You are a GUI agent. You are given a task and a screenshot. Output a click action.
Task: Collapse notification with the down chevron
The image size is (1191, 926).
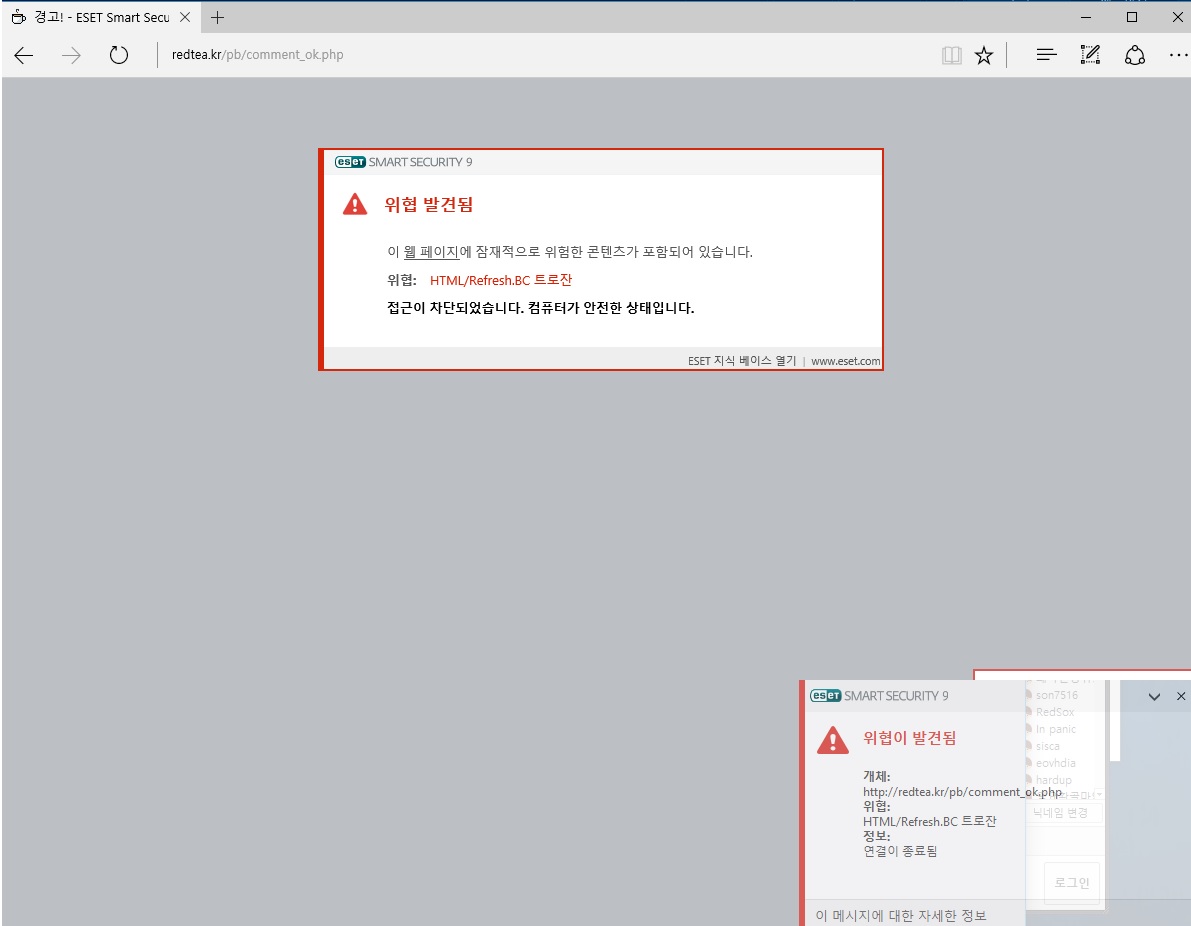tap(1154, 696)
